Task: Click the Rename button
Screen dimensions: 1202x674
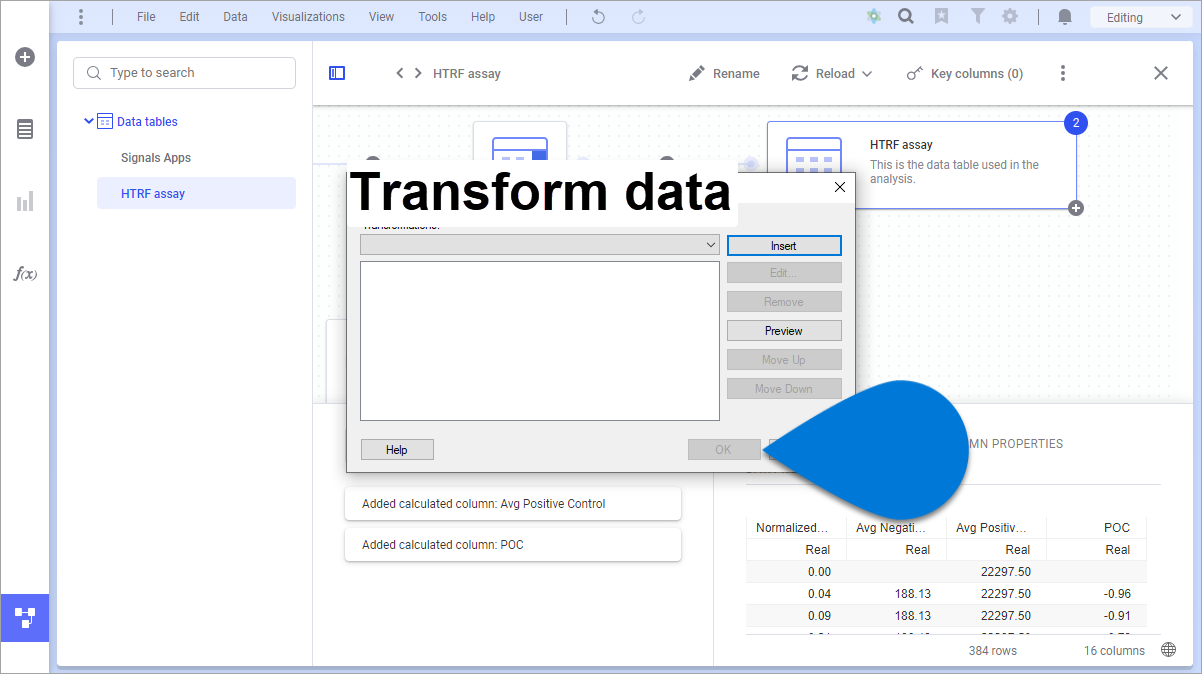Action: coord(724,73)
